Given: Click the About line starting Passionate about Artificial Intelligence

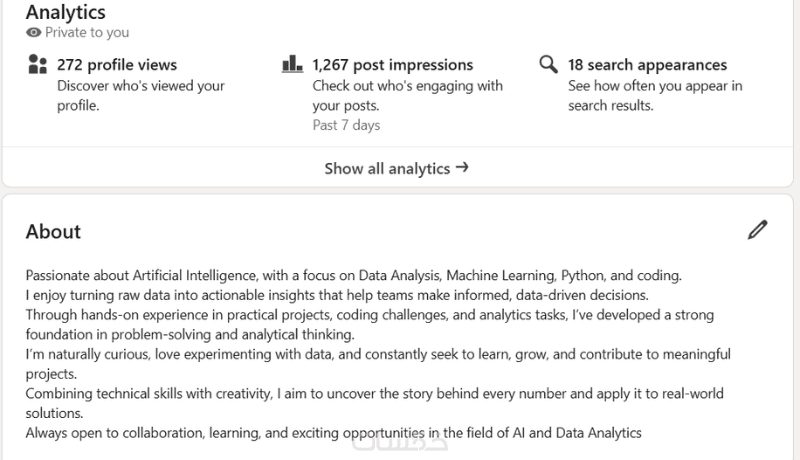Looking at the screenshot, I should coord(353,275).
